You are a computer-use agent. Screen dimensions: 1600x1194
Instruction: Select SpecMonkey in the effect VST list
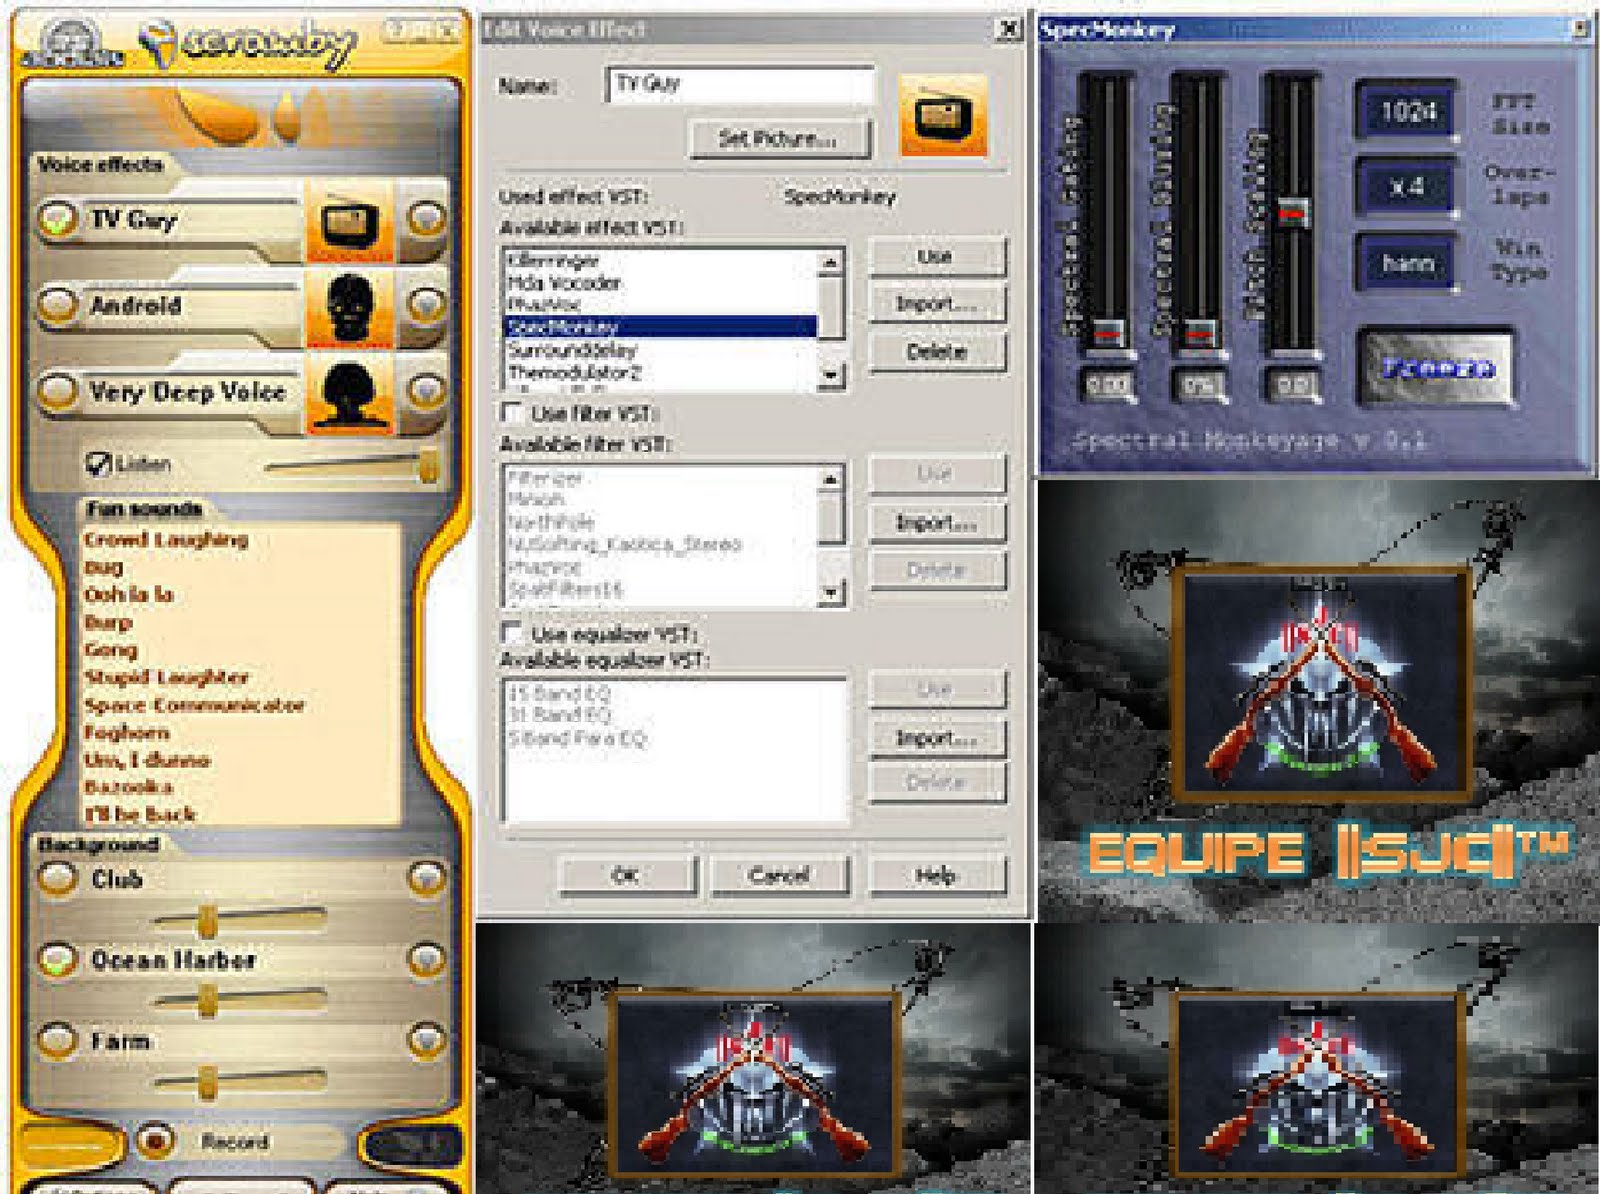[x=661, y=326]
